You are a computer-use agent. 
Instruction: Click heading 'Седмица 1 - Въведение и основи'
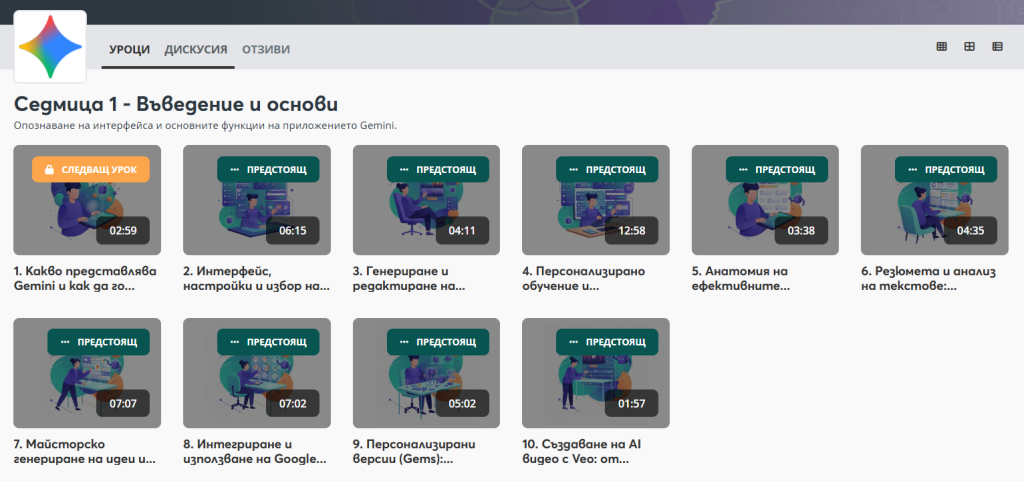pos(176,104)
